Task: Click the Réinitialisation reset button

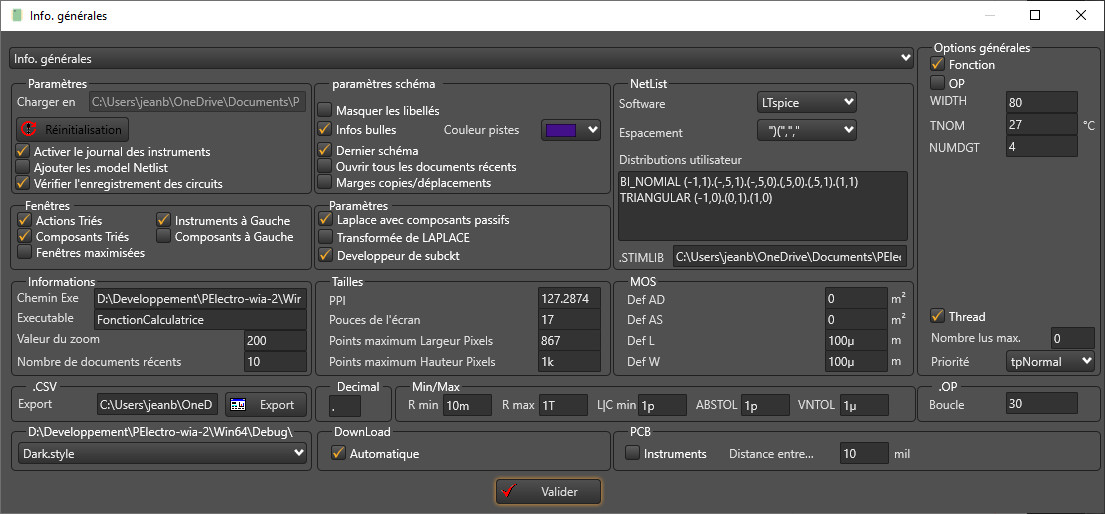Action: [73, 129]
